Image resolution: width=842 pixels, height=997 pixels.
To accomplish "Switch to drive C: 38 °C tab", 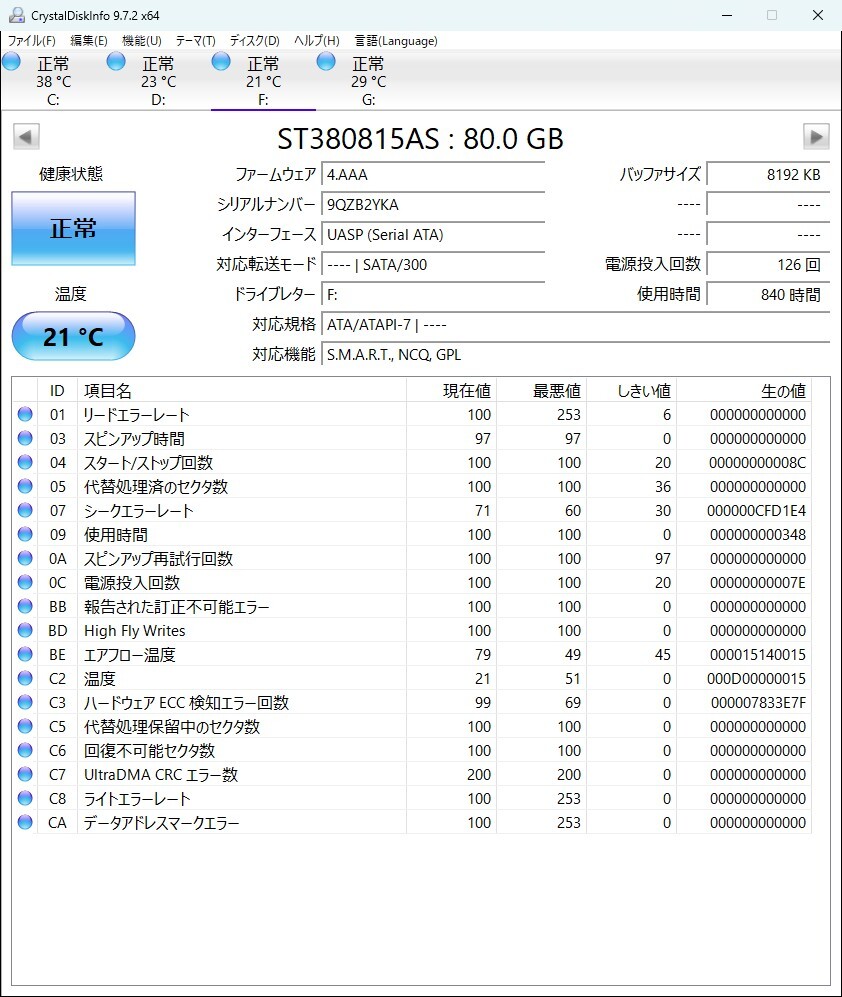I will [53, 81].
